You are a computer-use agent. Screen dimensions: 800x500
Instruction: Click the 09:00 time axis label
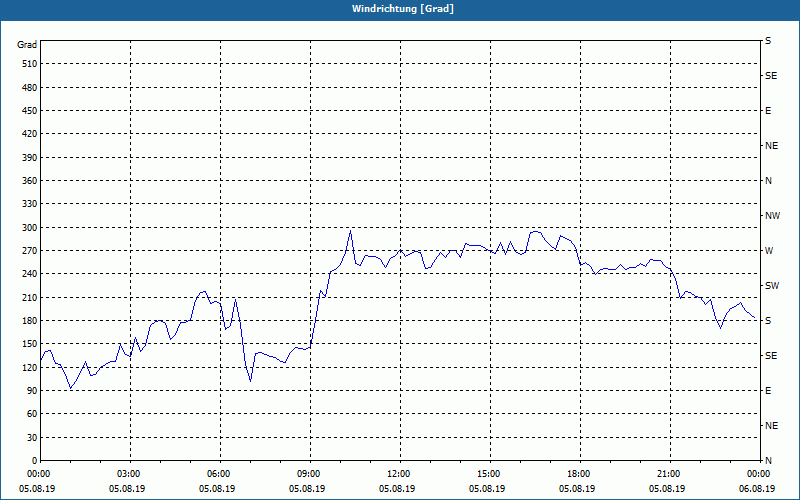tap(308, 474)
